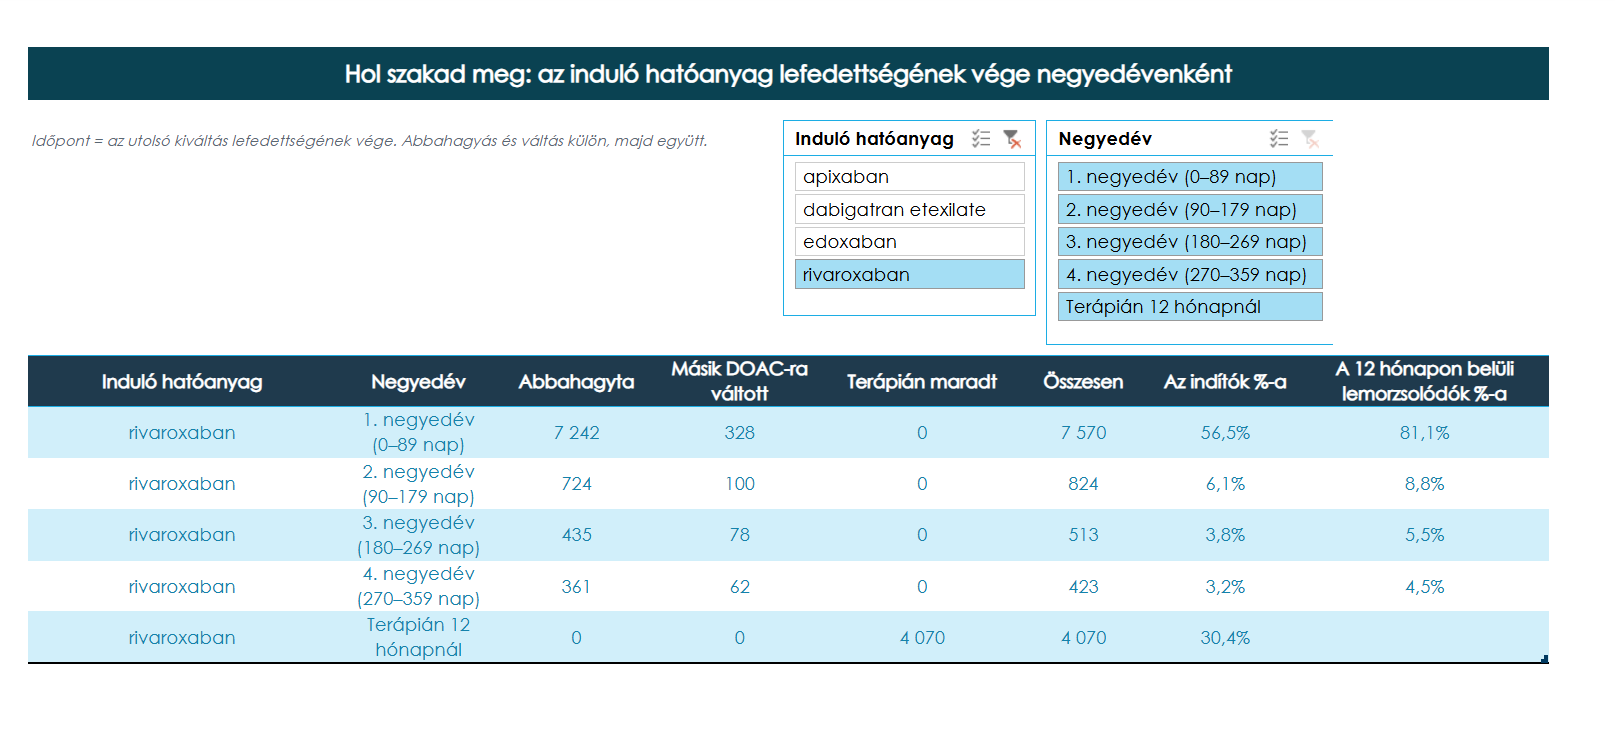The height and width of the screenshot is (732, 1615).
Task: Select dabigatran etexilate slicer item
Action: coord(910,209)
